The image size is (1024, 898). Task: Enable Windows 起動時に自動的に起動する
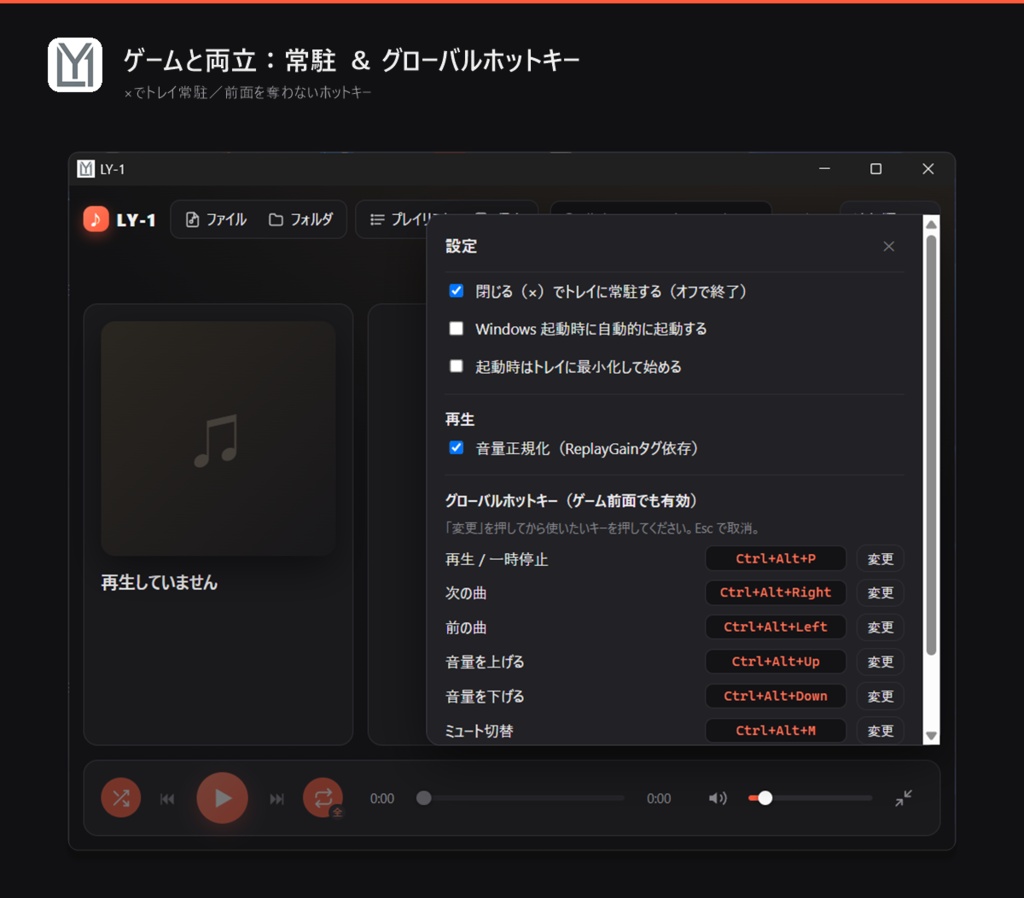(x=456, y=328)
